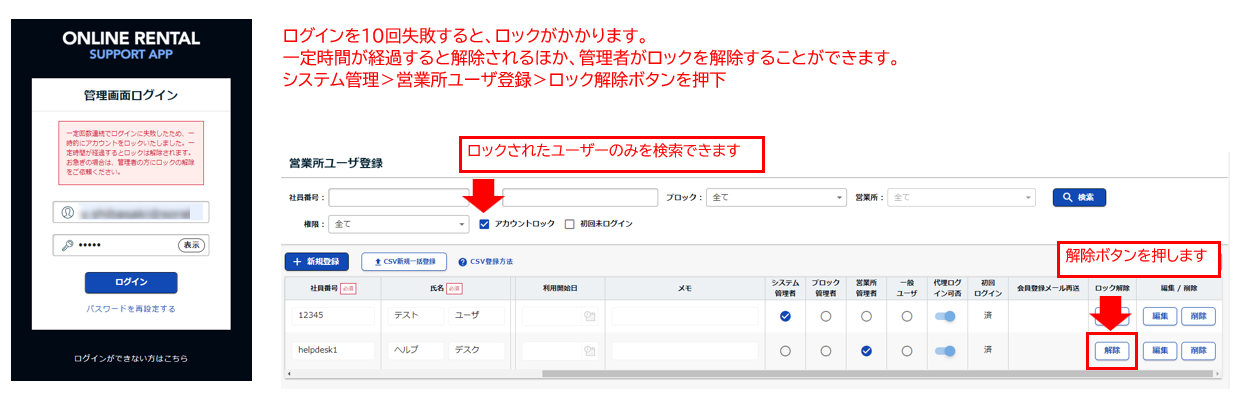Click the key icon in password field
Image resolution: width=1243 pixels, height=406 pixels.
[x=68, y=245]
